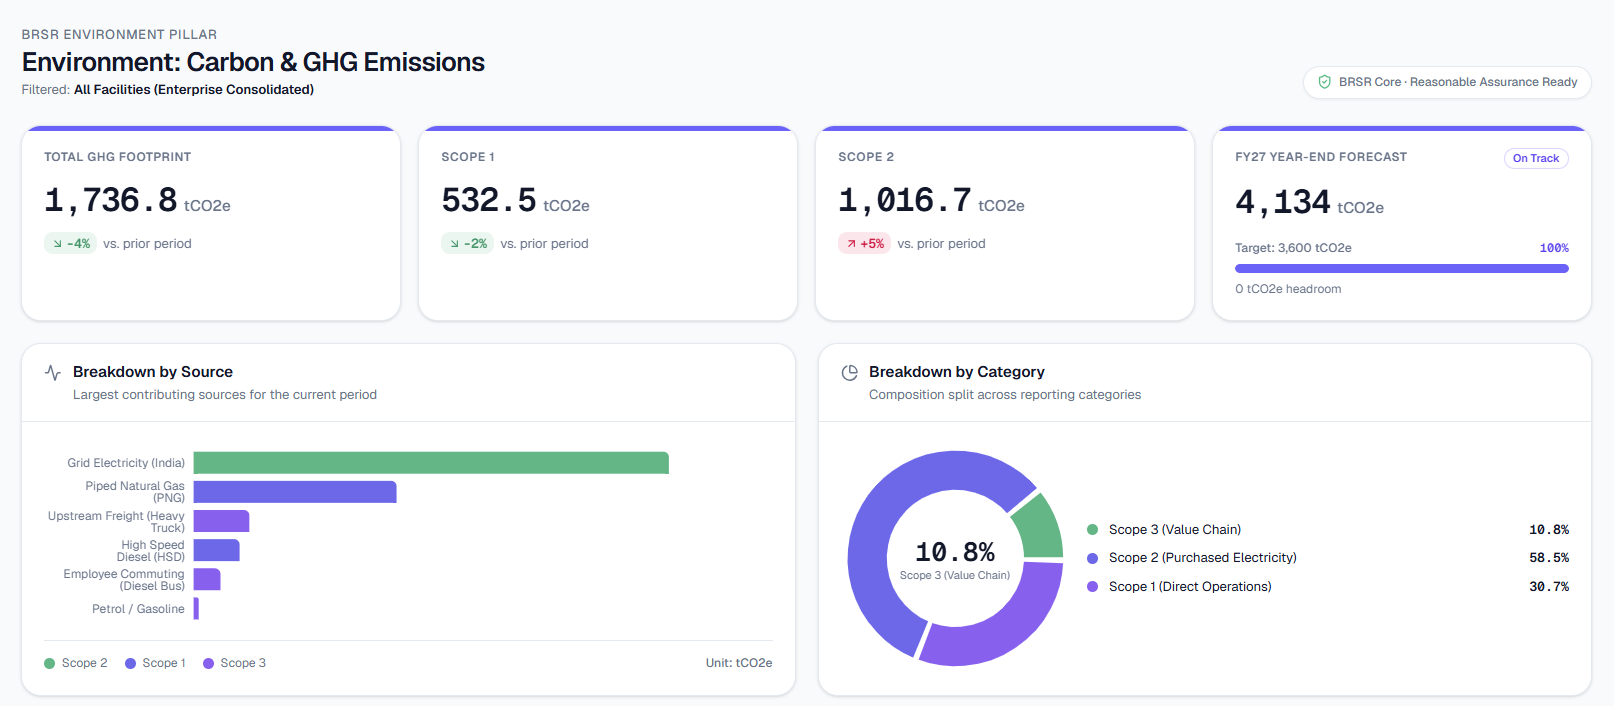Click the down arrow icon in the -2% badge
This screenshot has height=706, width=1614.
point(454,244)
